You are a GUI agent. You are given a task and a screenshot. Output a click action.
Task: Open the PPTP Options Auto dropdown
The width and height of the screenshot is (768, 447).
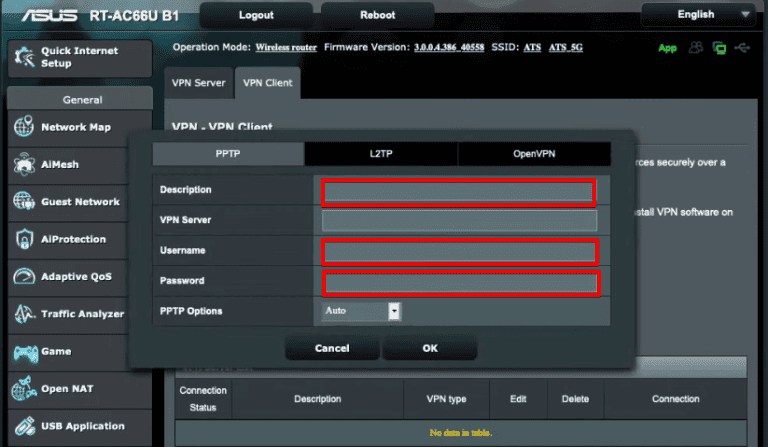[361, 311]
